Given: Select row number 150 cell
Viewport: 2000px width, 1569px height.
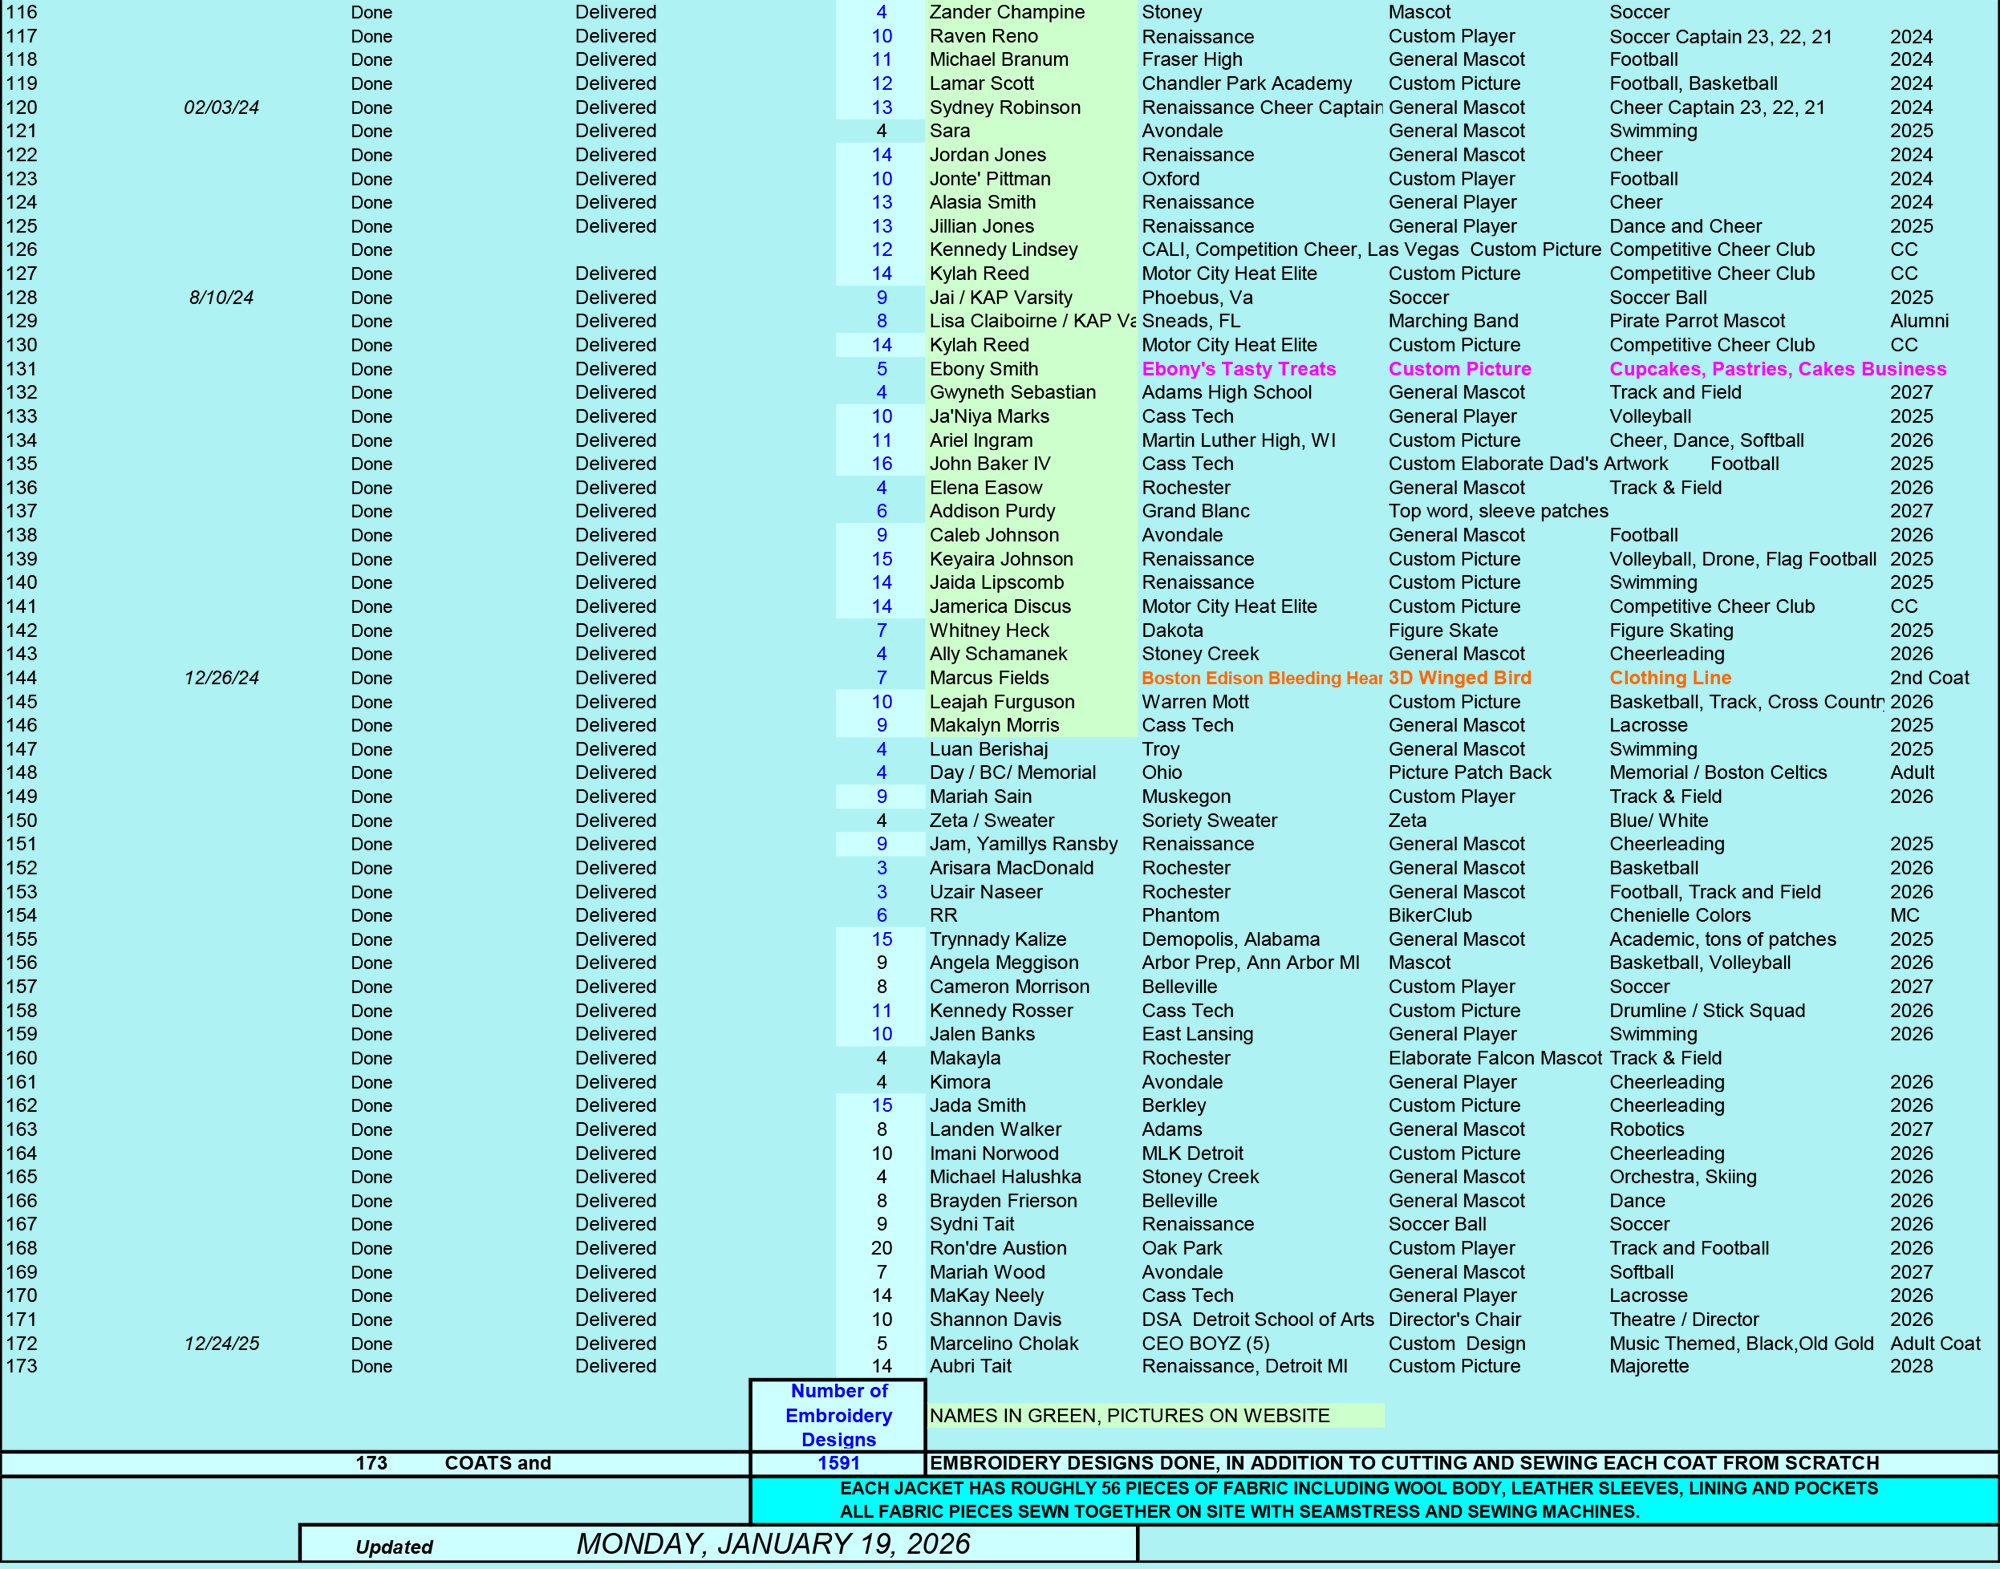Looking at the screenshot, I should 22,820.
